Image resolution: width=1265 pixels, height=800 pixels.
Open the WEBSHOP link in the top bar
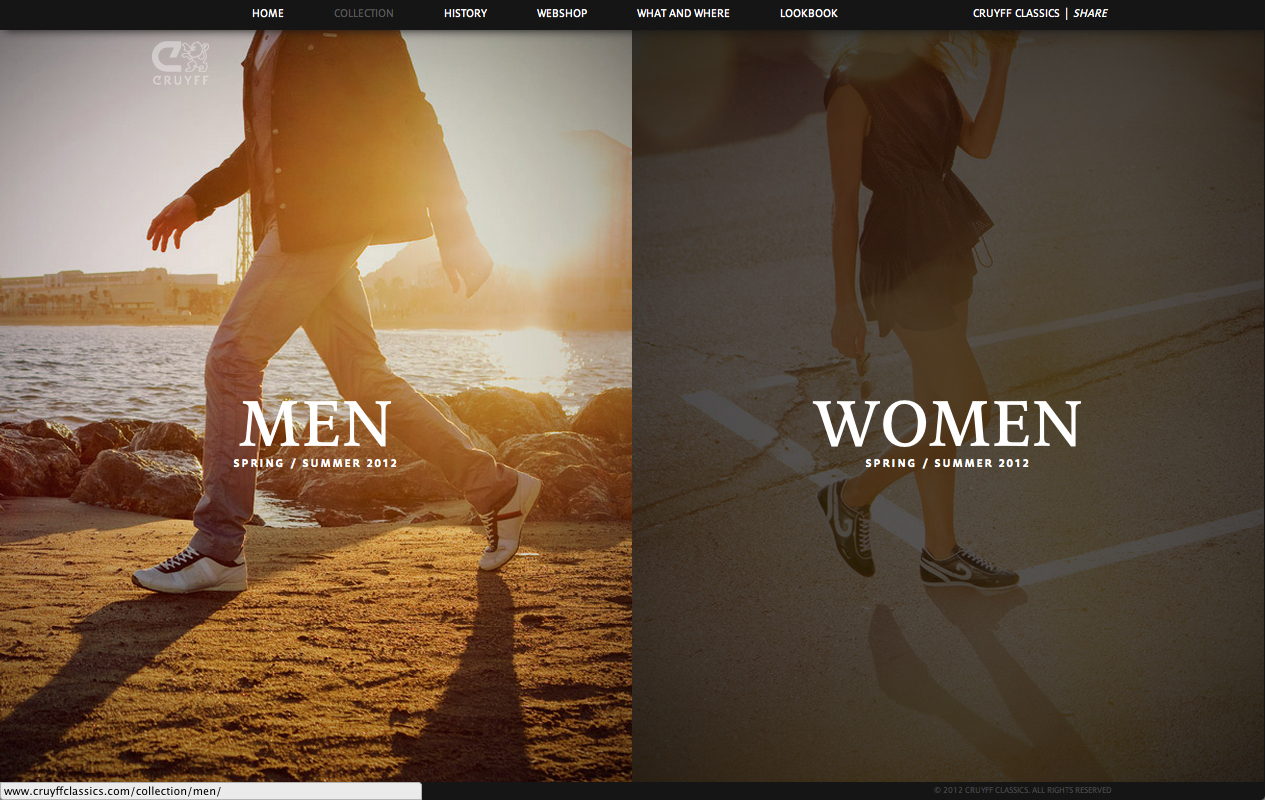(x=562, y=13)
